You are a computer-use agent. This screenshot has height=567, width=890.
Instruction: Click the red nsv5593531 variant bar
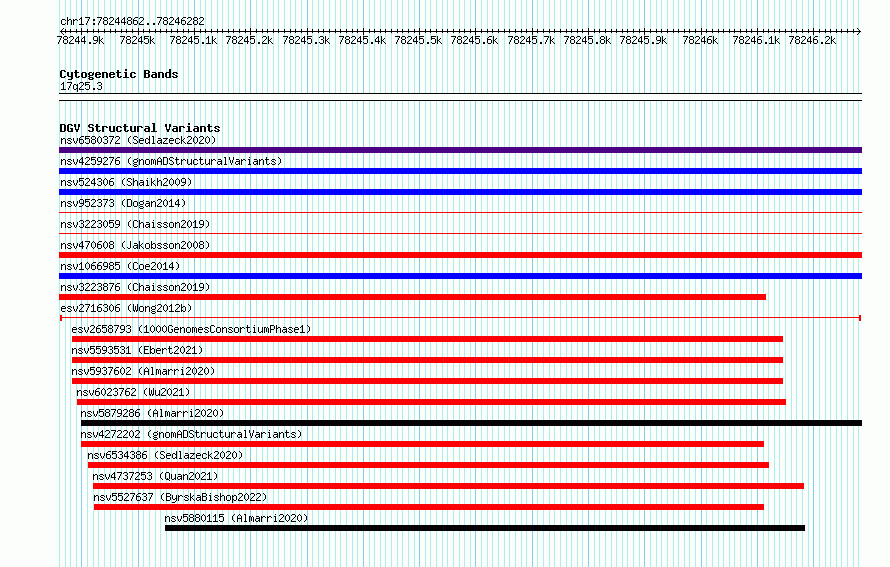pos(427,360)
